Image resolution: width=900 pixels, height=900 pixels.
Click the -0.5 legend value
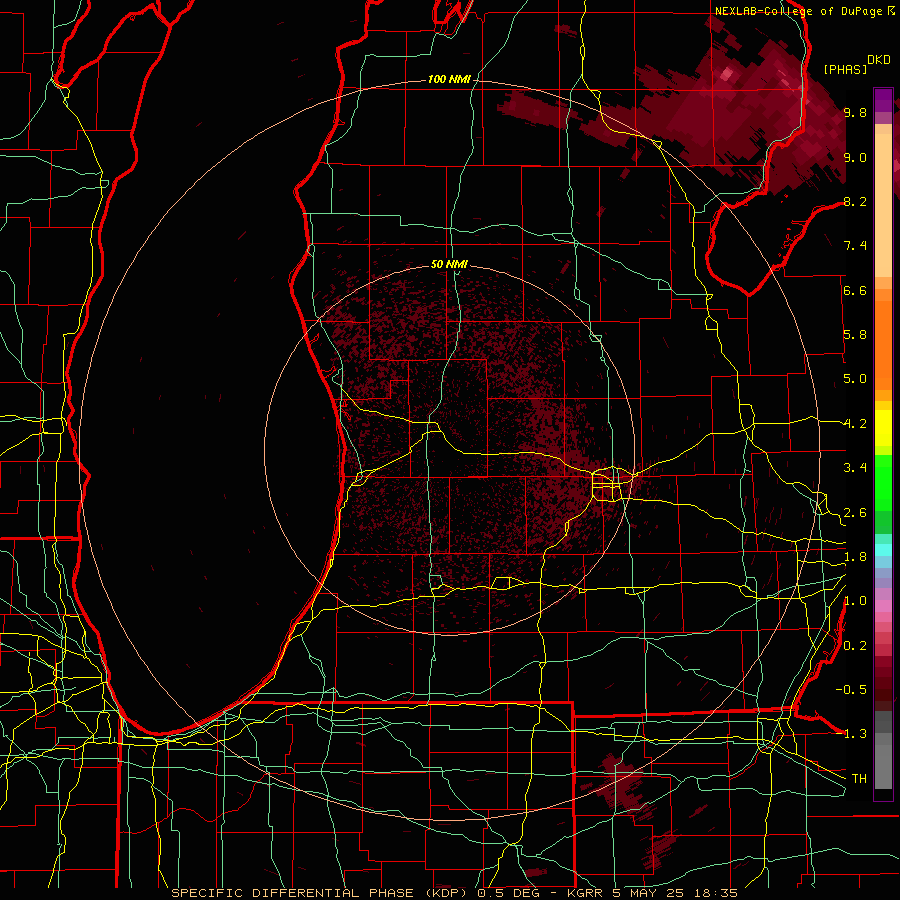click(851, 690)
